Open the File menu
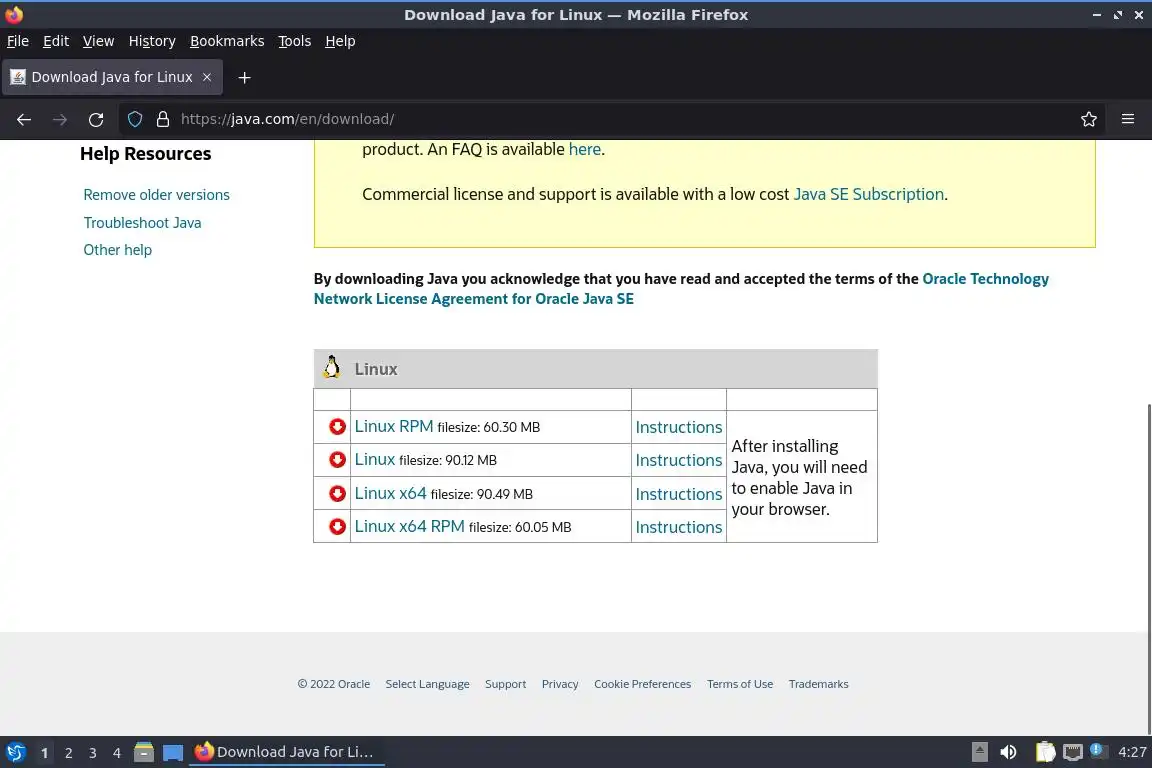1152x768 pixels. [x=18, y=41]
